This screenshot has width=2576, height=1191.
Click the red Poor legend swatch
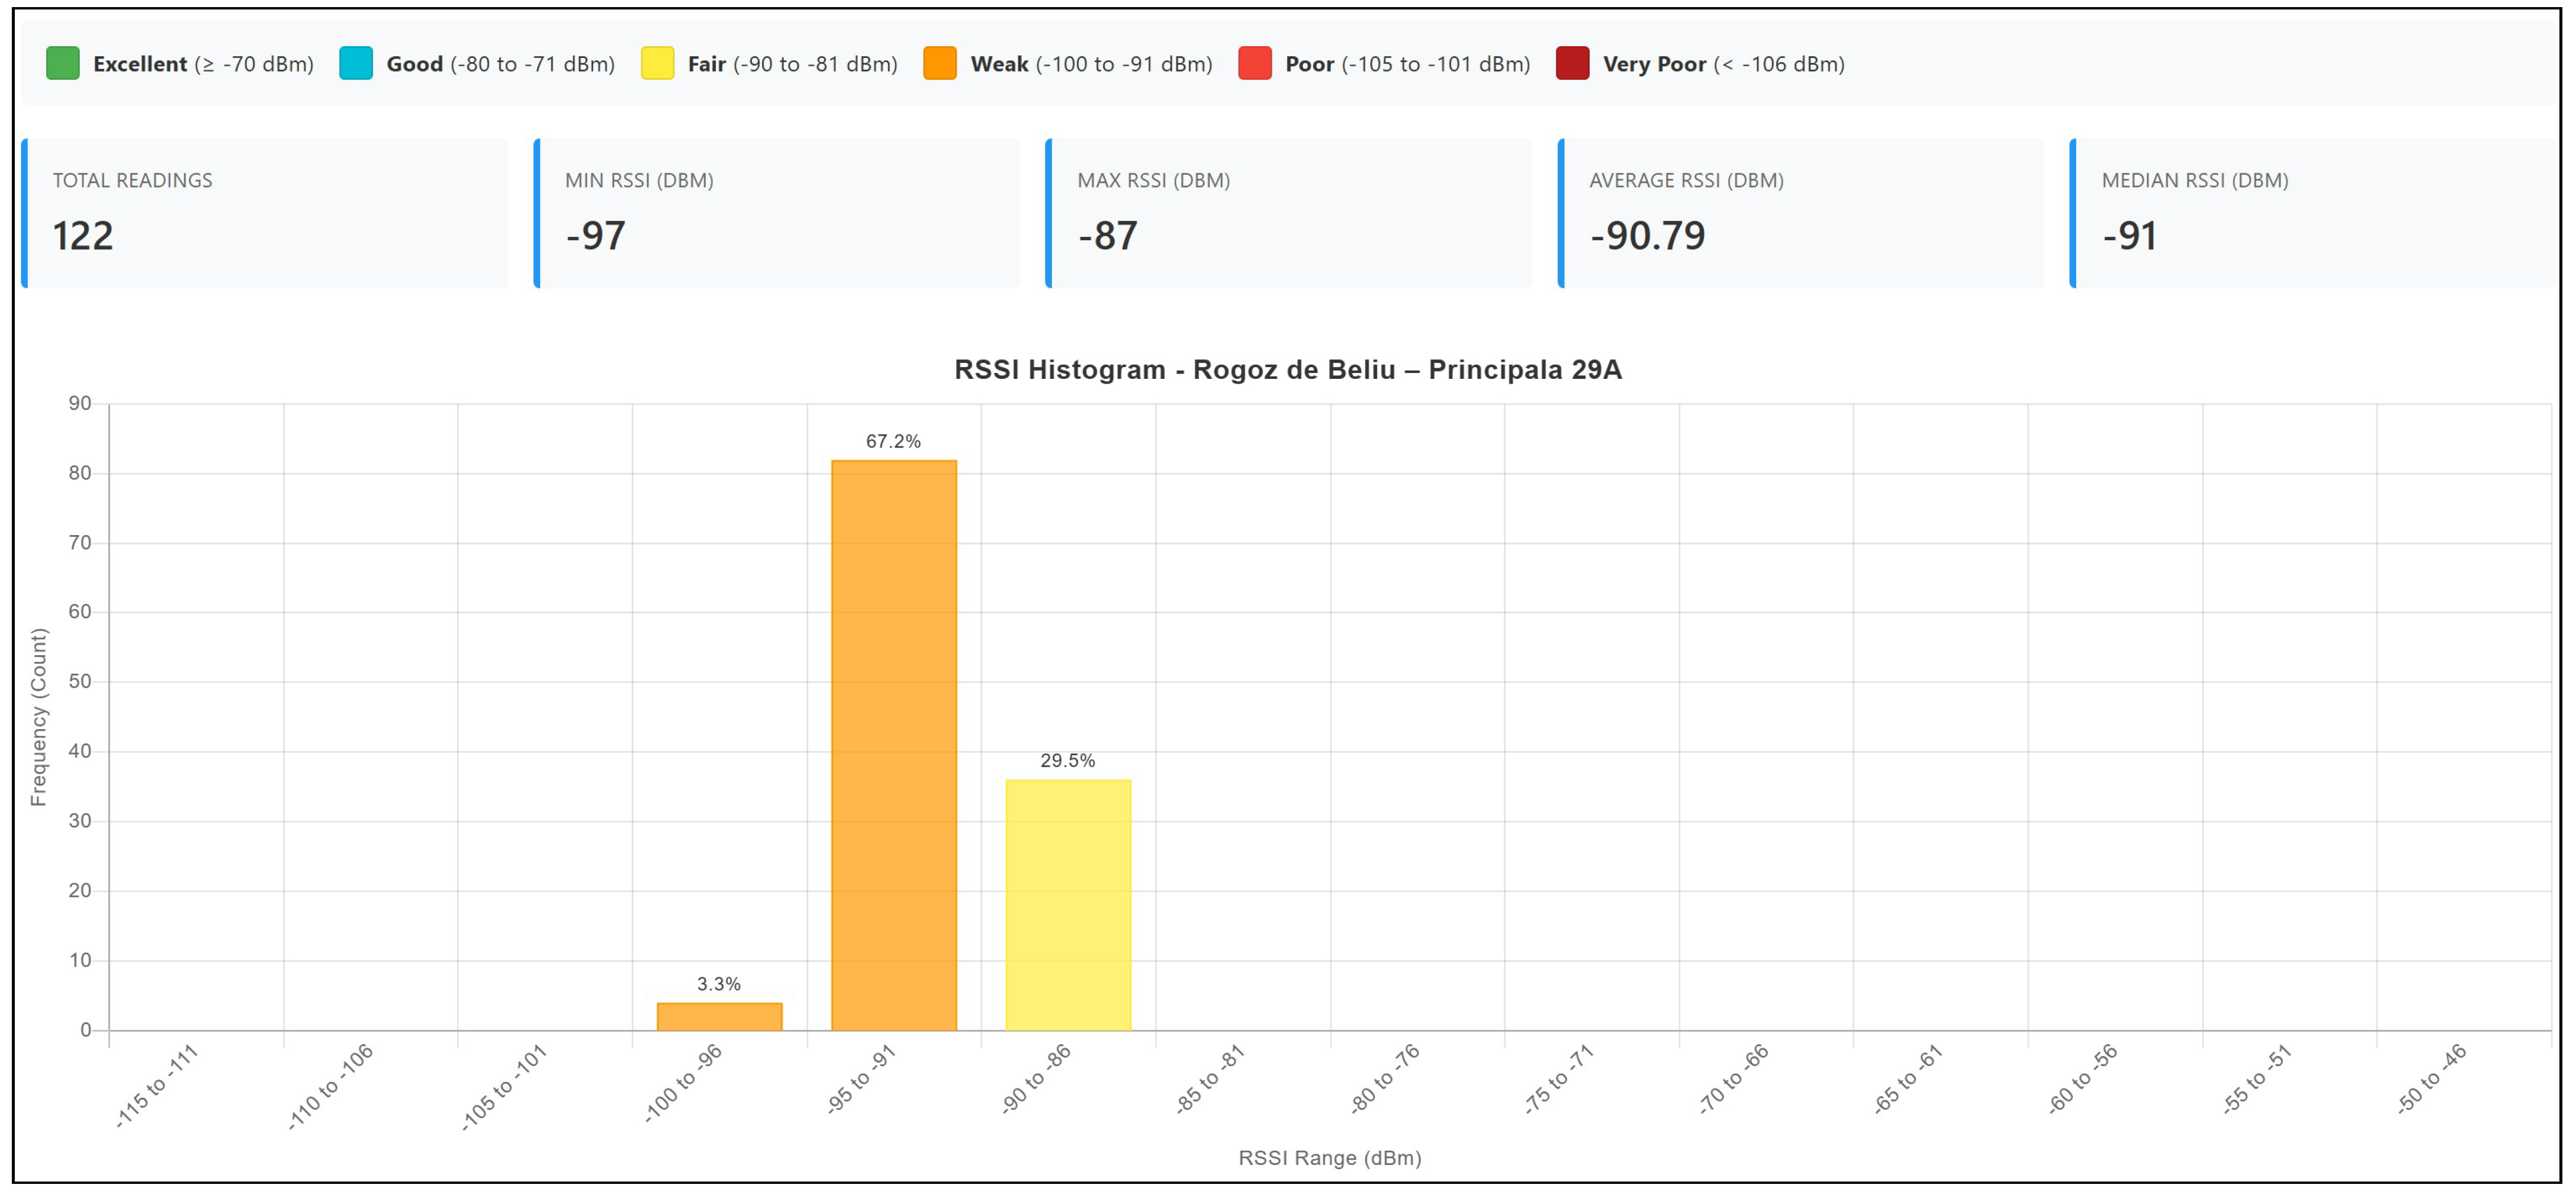click(x=1255, y=63)
